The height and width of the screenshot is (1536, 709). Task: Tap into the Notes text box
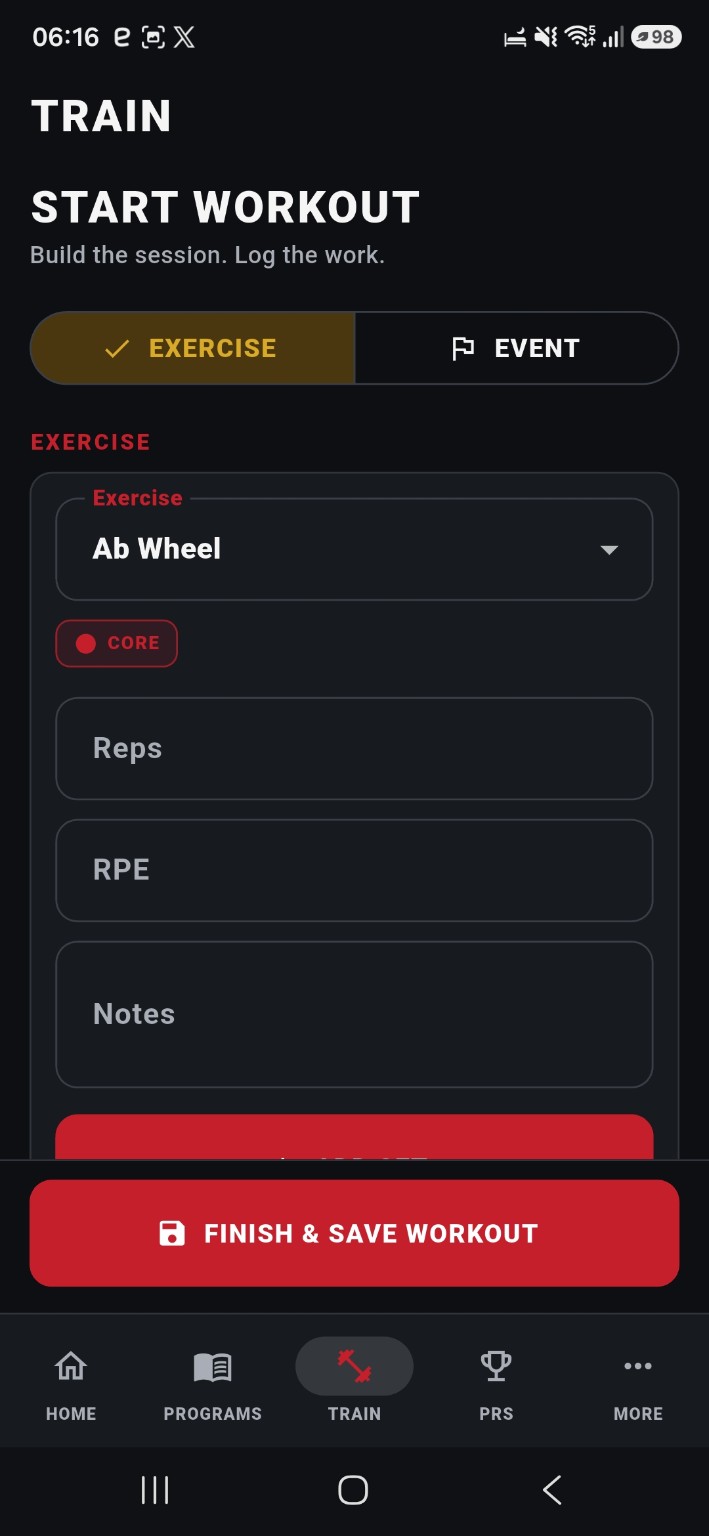(354, 1014)
